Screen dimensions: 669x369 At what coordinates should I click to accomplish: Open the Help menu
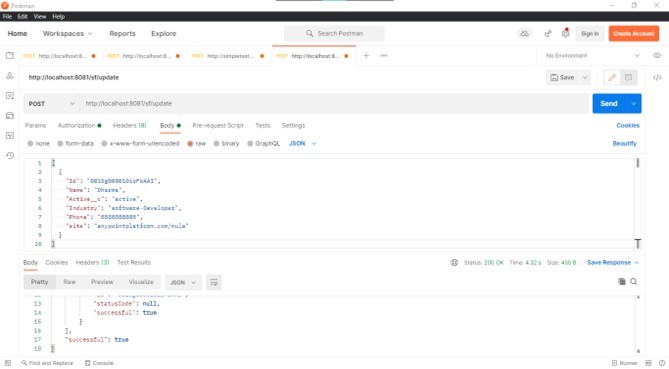[58, 16]
